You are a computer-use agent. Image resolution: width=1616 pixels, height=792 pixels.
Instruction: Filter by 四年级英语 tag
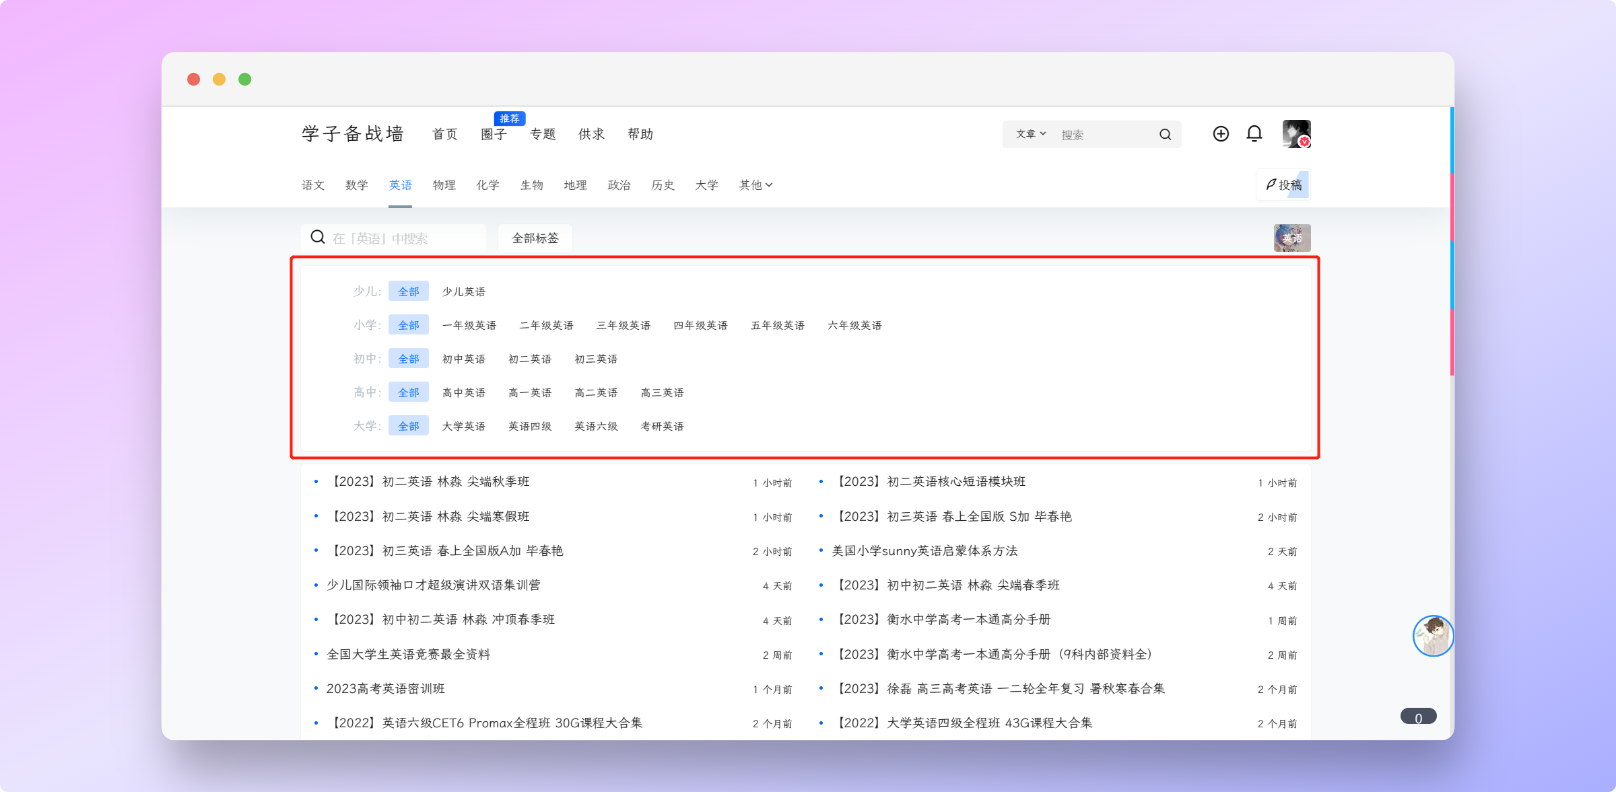tap(701, 325)
